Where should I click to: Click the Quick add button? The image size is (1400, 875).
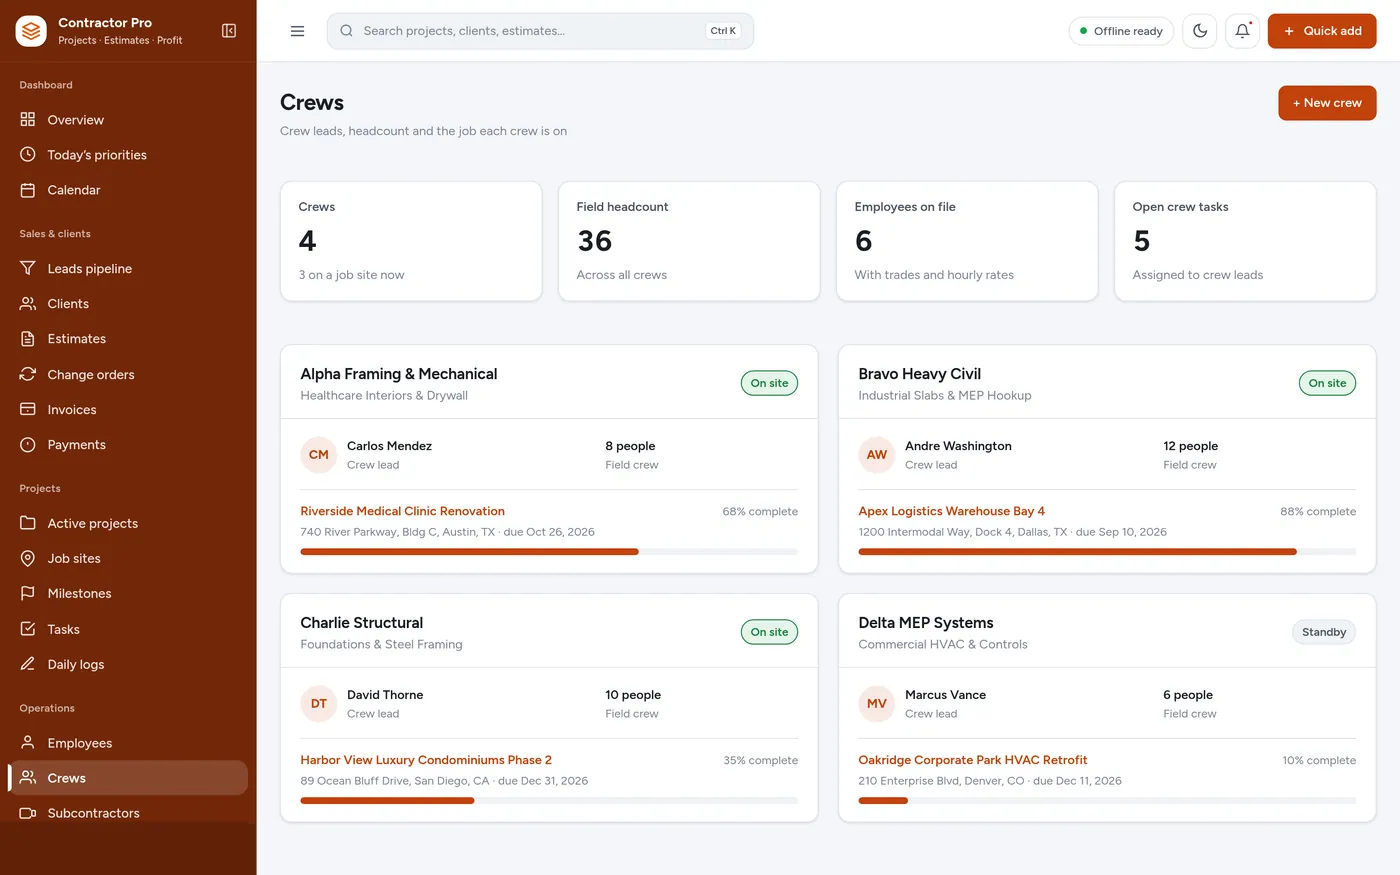point(1322,31)
